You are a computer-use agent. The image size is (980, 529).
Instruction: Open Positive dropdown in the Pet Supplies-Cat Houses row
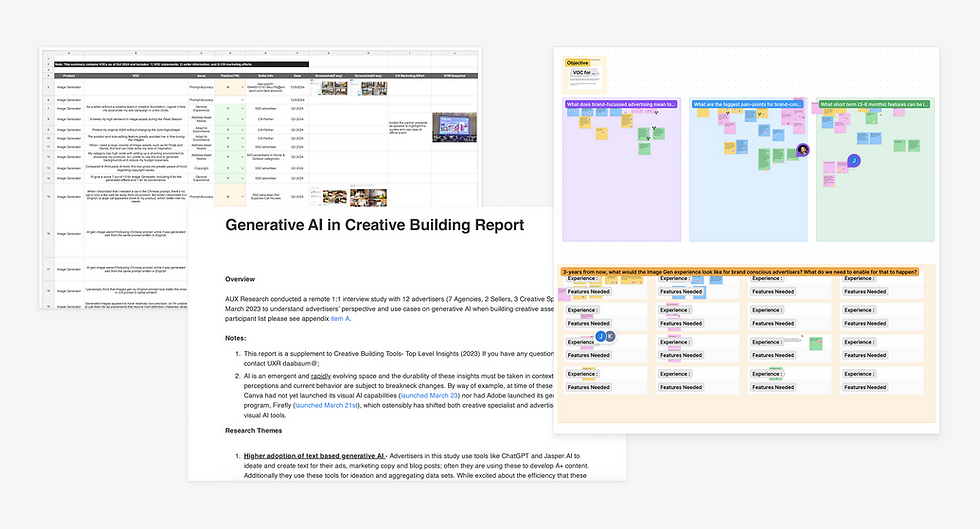click(242, 196)
